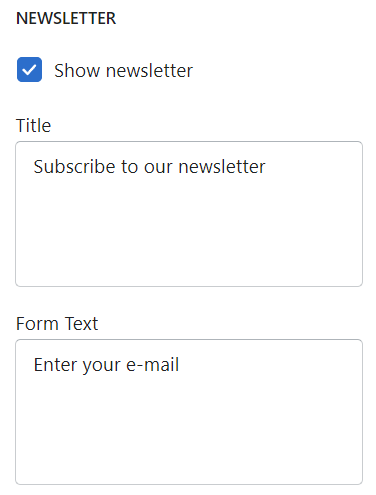The image size is (376, 495).
Task: Click the 'Enter your e-mail' text
Action: [106, 365]
